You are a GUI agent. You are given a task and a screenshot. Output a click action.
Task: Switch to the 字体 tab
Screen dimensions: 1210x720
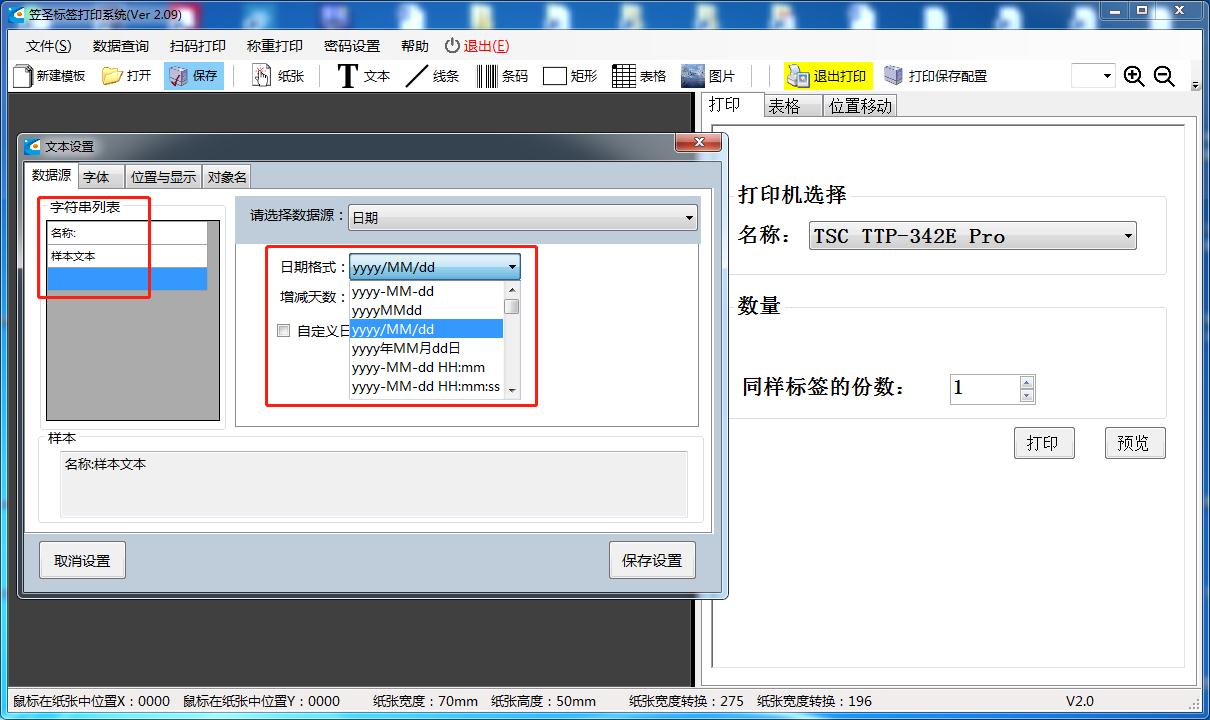(99, 176)
